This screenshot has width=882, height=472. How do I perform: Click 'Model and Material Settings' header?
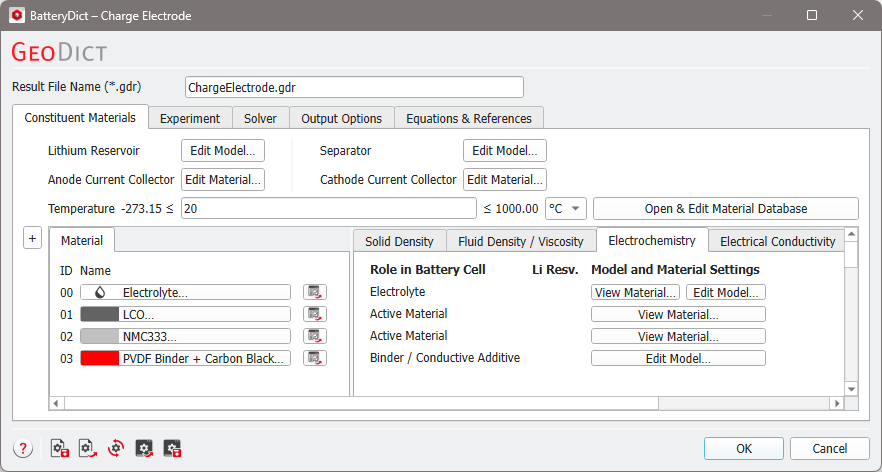(x=675, y=269)
